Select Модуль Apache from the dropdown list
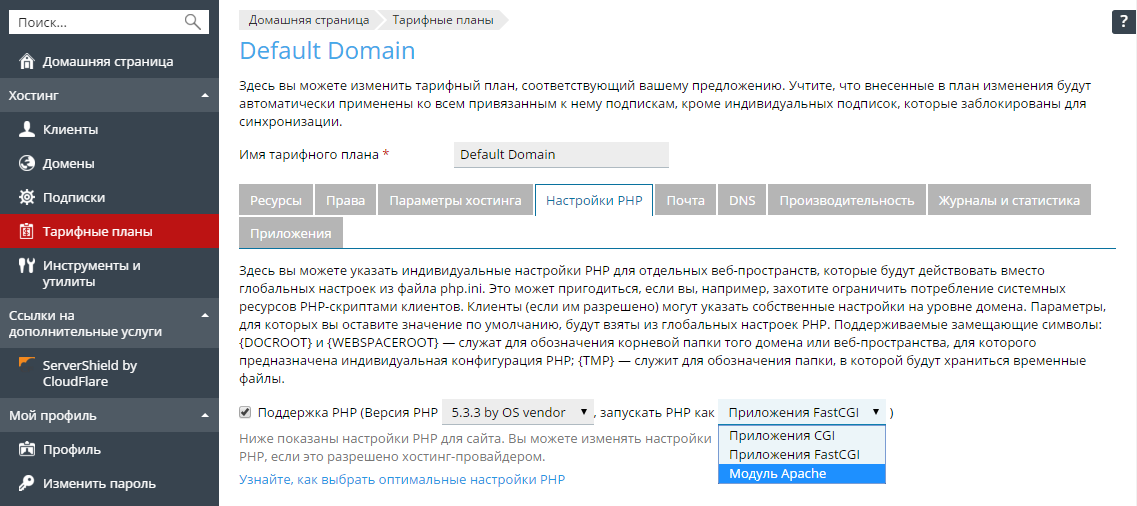The height and width of the screenshot is (506, 1137). click(x=802, y=473)
